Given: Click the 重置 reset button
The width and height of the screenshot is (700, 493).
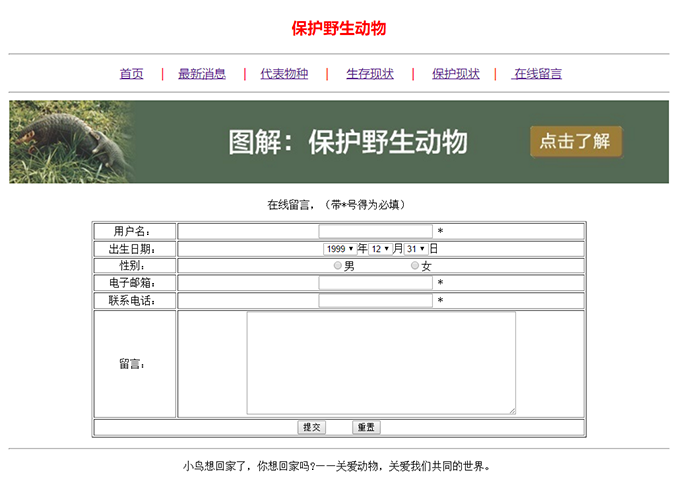Looking at the screenshot, I should (x=366, y=427).
